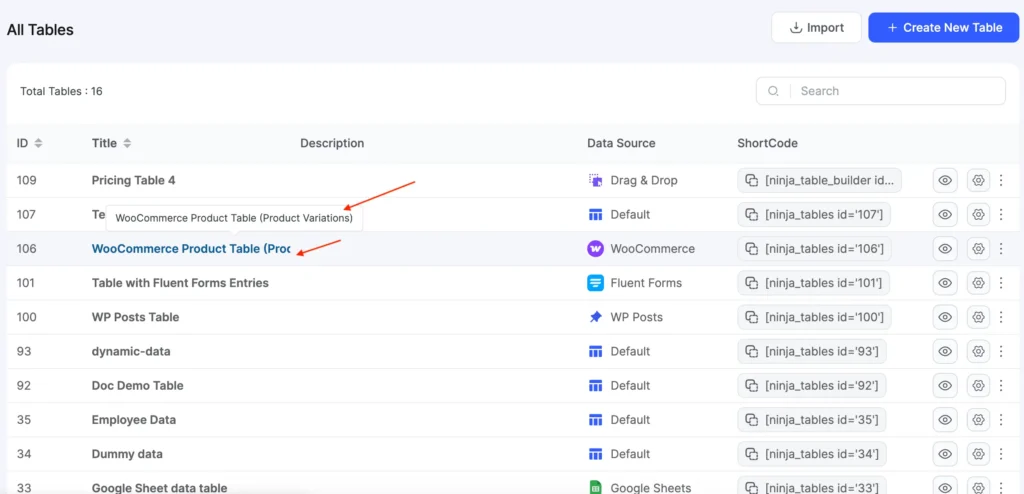
Task: Open Table with Fluent Forms Entries
Action: pos(180,283)
